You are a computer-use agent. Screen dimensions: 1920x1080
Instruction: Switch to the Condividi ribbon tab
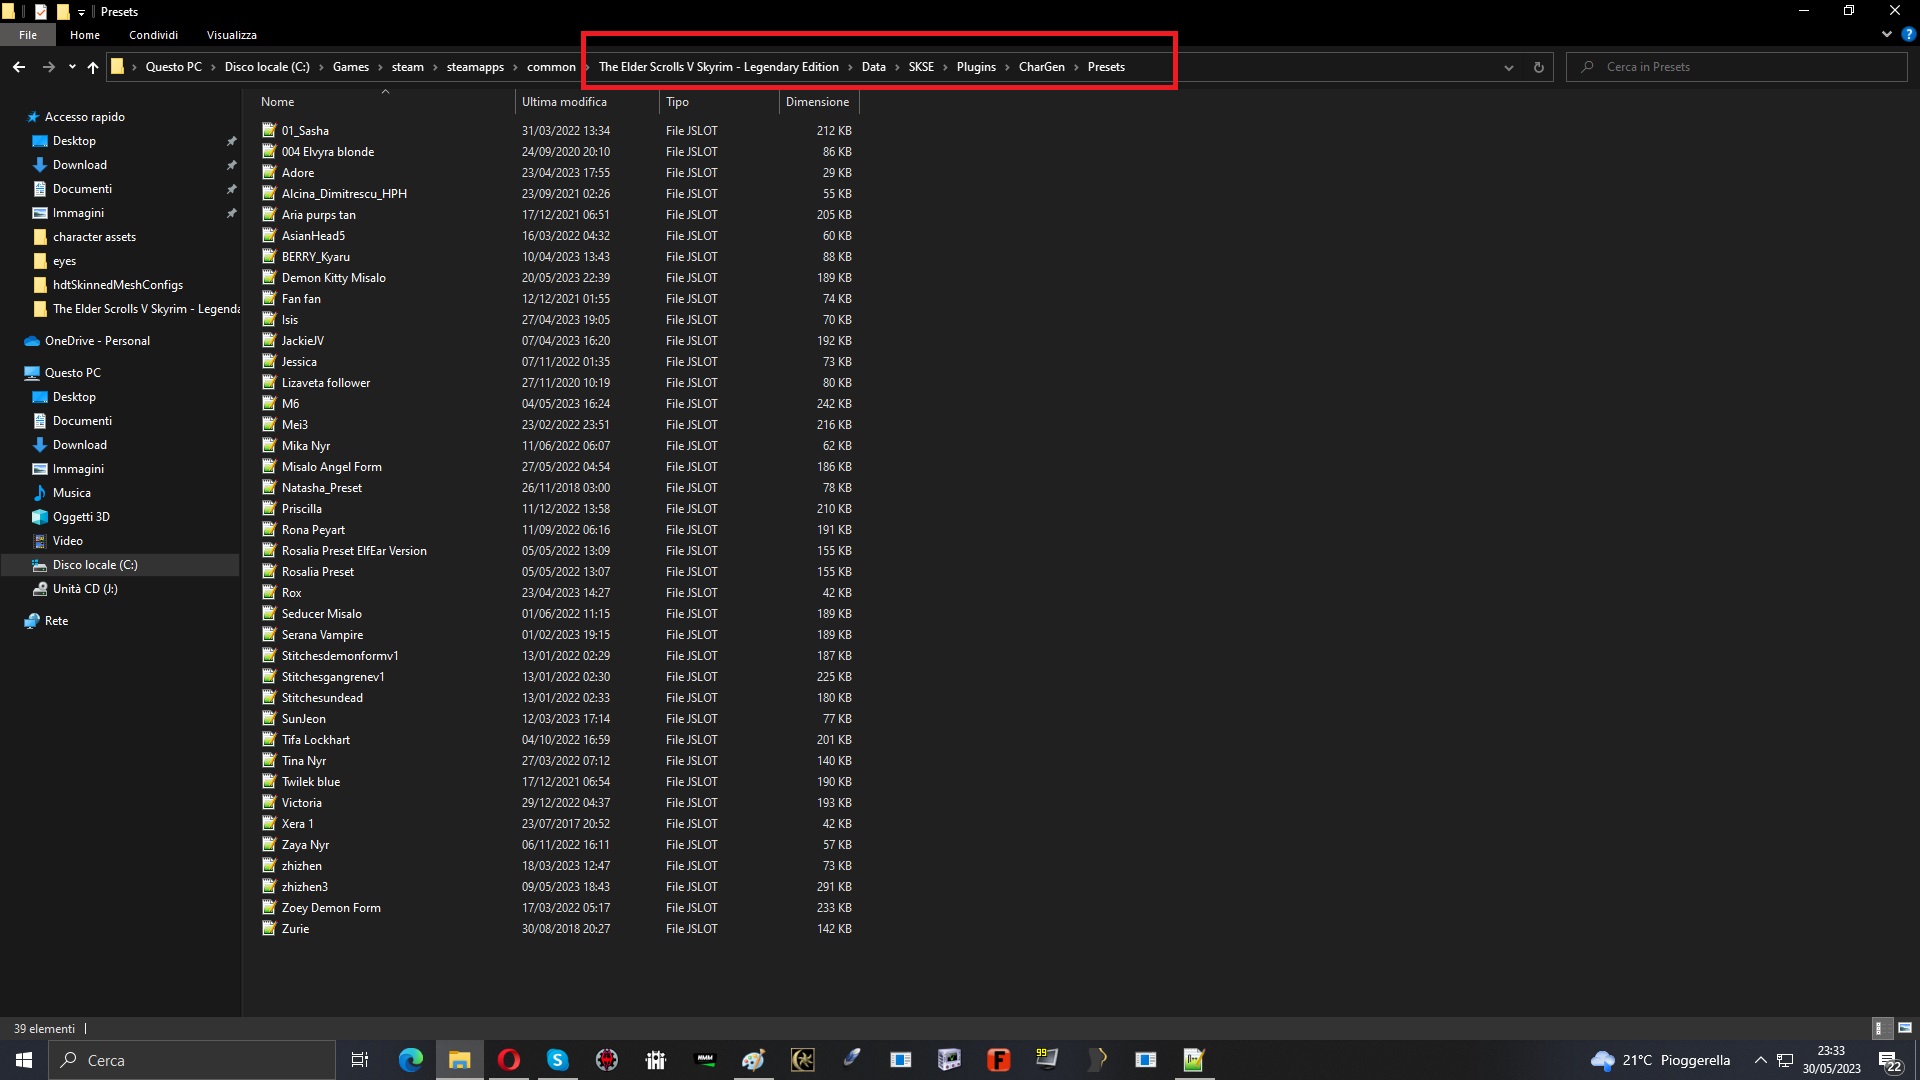153,35
